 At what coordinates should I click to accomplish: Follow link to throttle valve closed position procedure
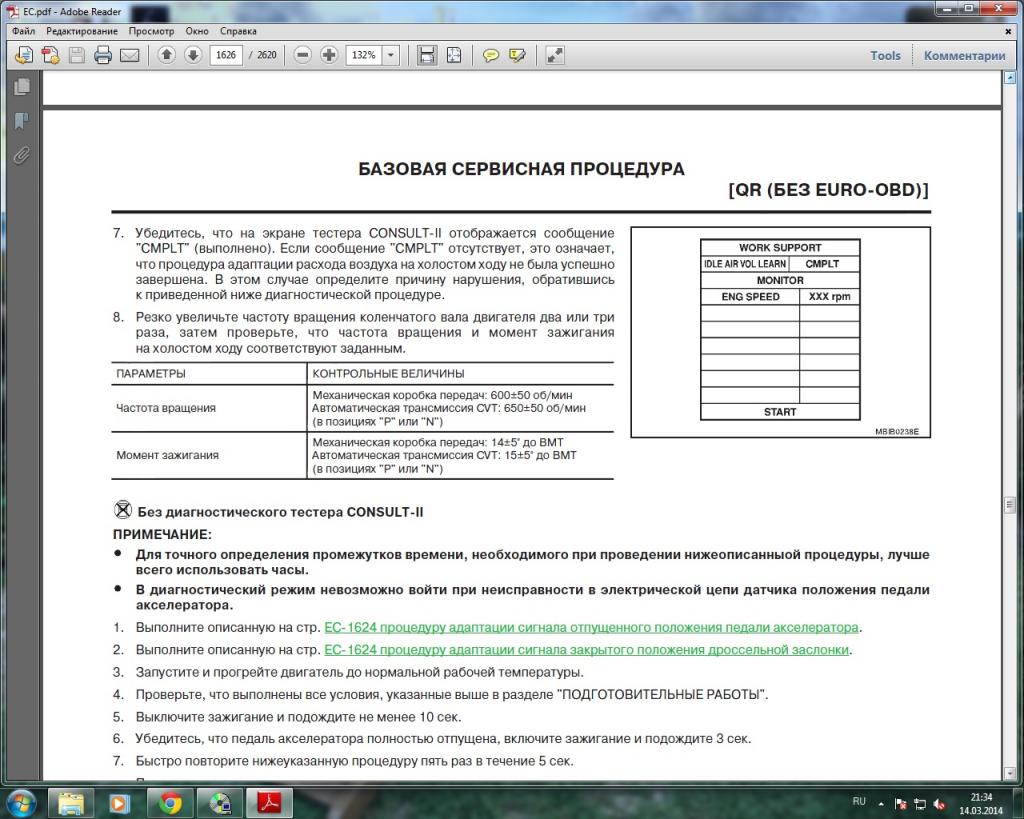click(586, 650)
